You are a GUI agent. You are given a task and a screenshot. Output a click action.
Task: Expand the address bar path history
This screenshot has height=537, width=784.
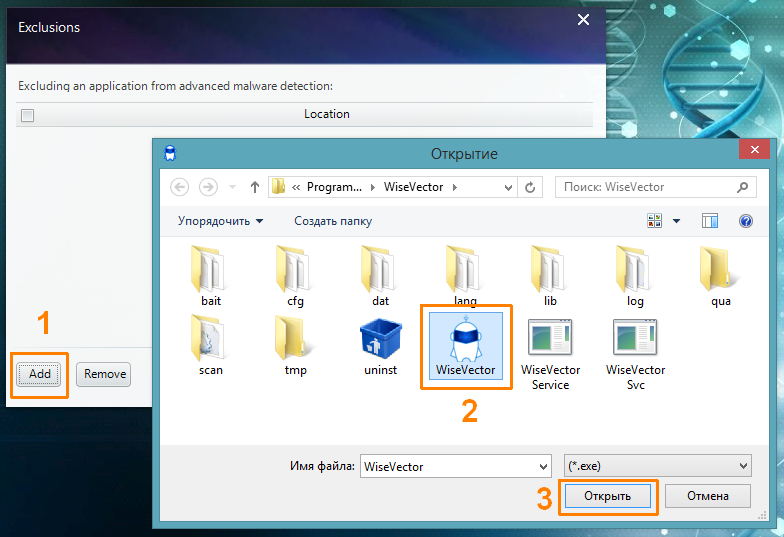508,188
